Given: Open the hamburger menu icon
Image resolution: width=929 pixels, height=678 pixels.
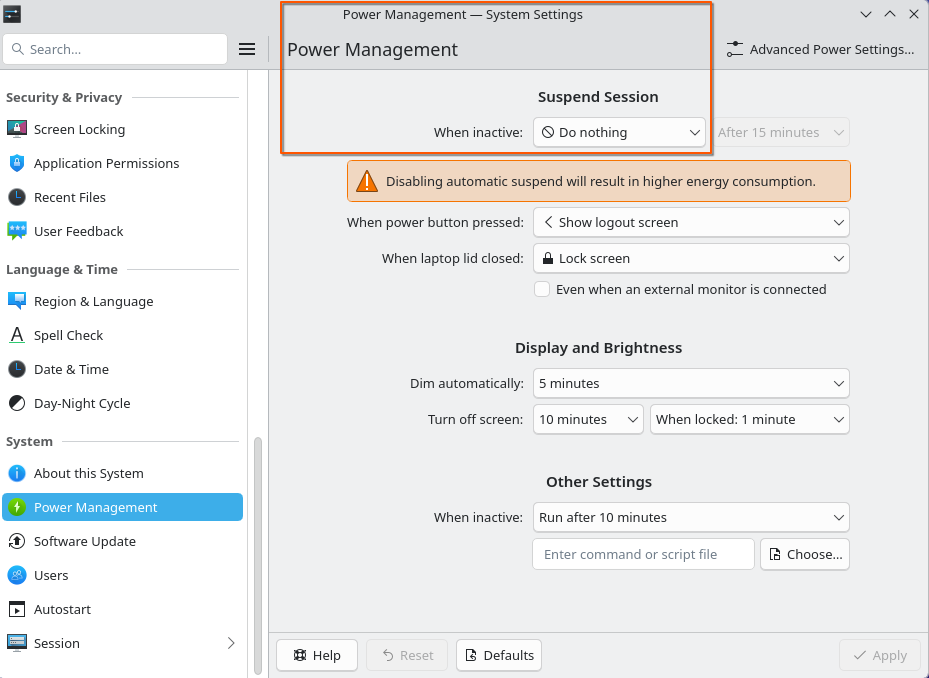Looking at the screenshot, I should [x=247, y=49].
